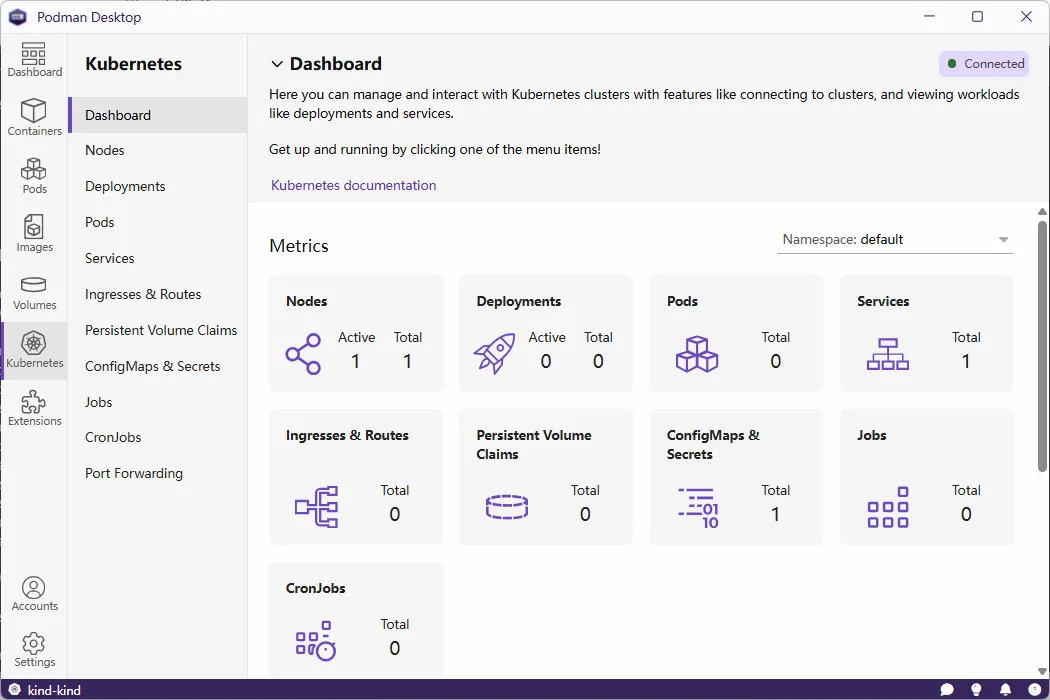Image resolution: width=1050 pixels, height=700 pixels.
Task: Click the Connected status badge
Action: coord(984,63)
